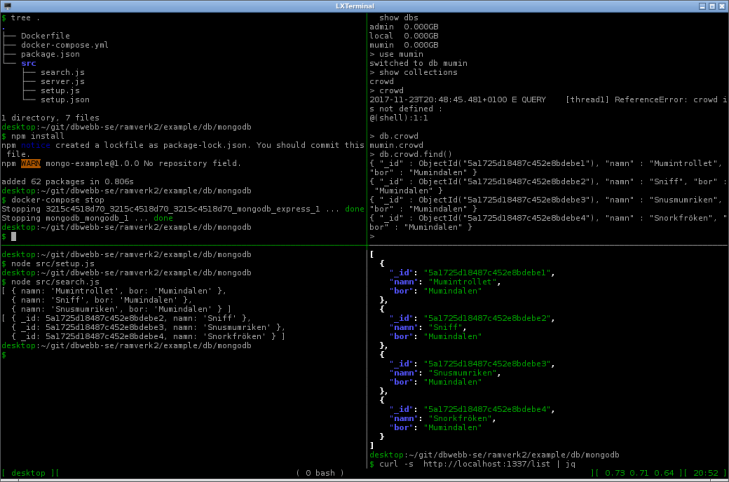
Task: Click '"namn": "Mumintrollet"' in the jq JSON output
Action: click(x=445, y=282)
